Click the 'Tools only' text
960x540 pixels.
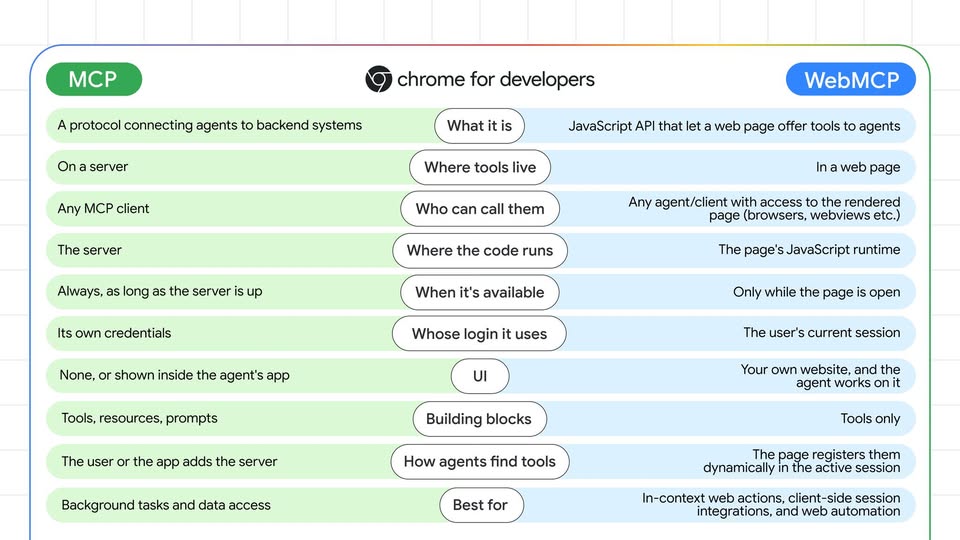point(870,419)
